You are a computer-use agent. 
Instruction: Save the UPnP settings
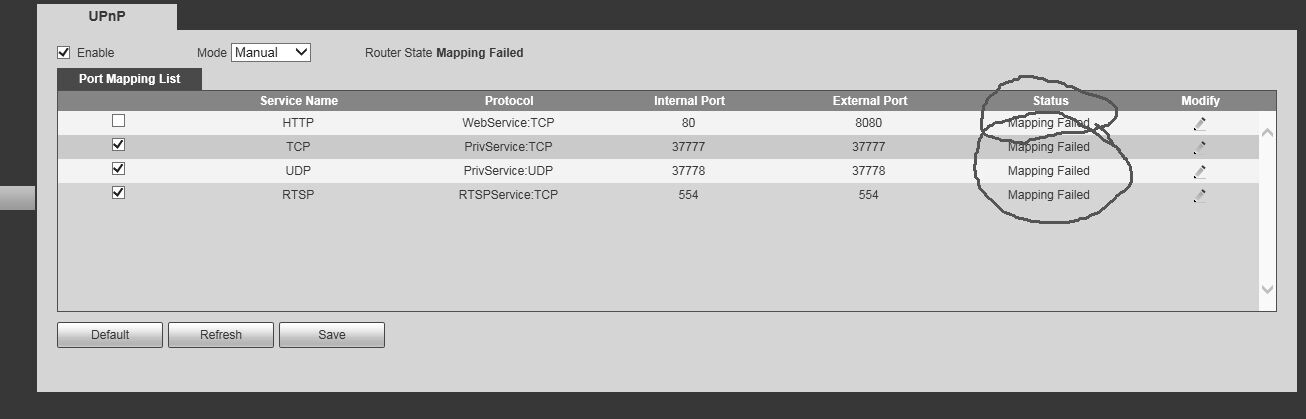(x=331, y=335)
